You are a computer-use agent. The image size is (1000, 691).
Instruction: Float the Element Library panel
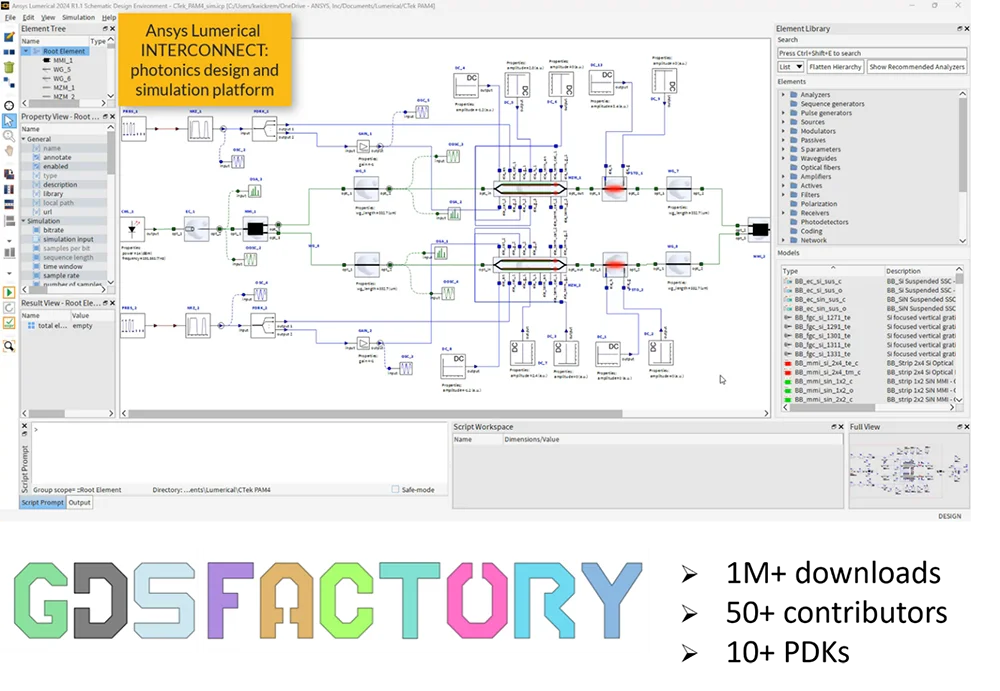(959, 29)
